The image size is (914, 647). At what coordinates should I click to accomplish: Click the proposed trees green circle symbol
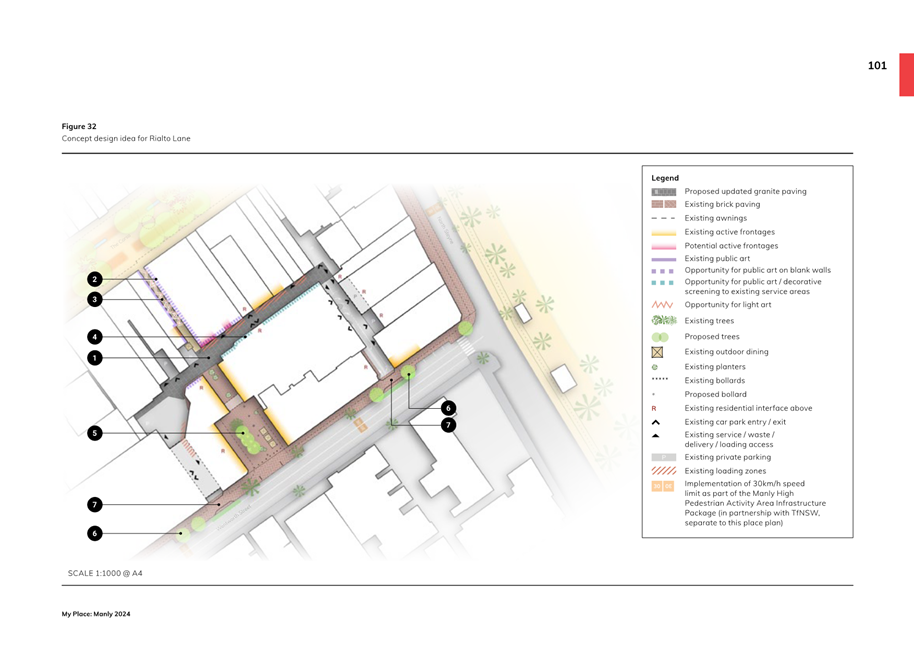pos(659,337)
